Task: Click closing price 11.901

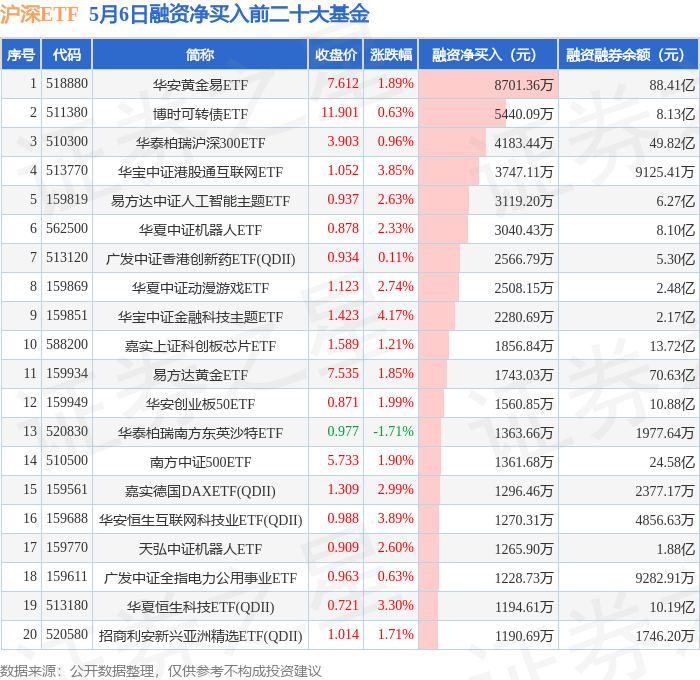Action: pyautogui.click(x=340, y=112)
